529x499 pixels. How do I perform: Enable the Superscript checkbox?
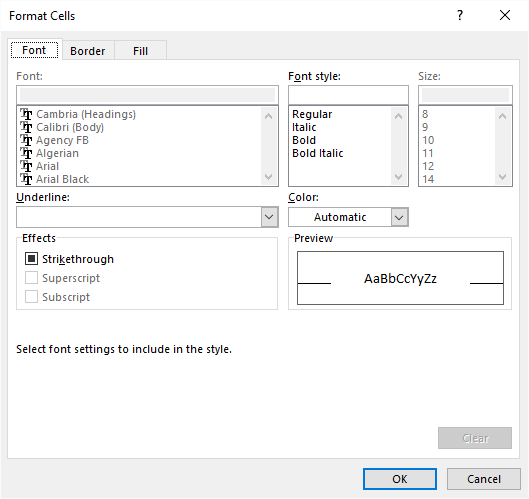click(31, 278)
